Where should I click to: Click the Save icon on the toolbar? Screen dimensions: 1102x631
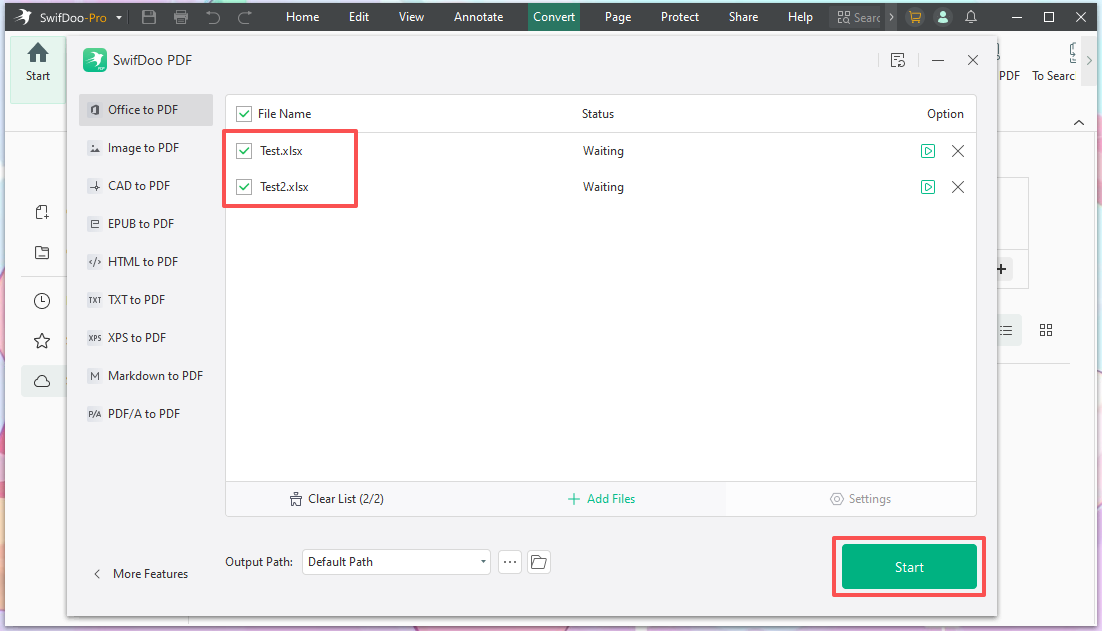(x=148, y=16)
